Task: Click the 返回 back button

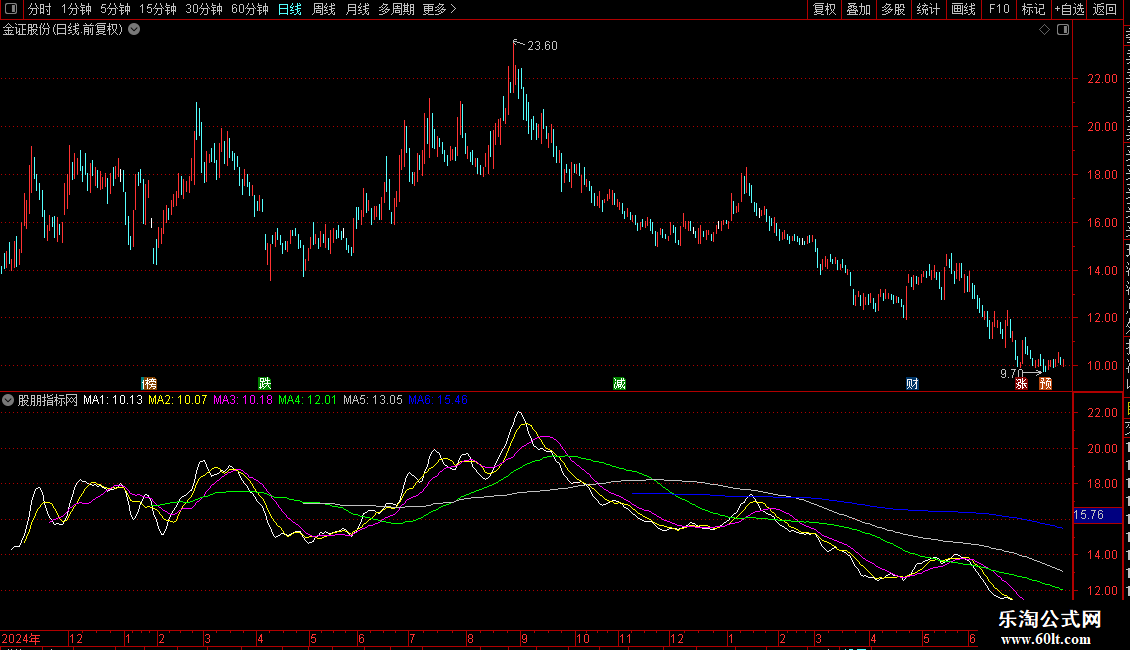Action: [x=1104, y=9]
